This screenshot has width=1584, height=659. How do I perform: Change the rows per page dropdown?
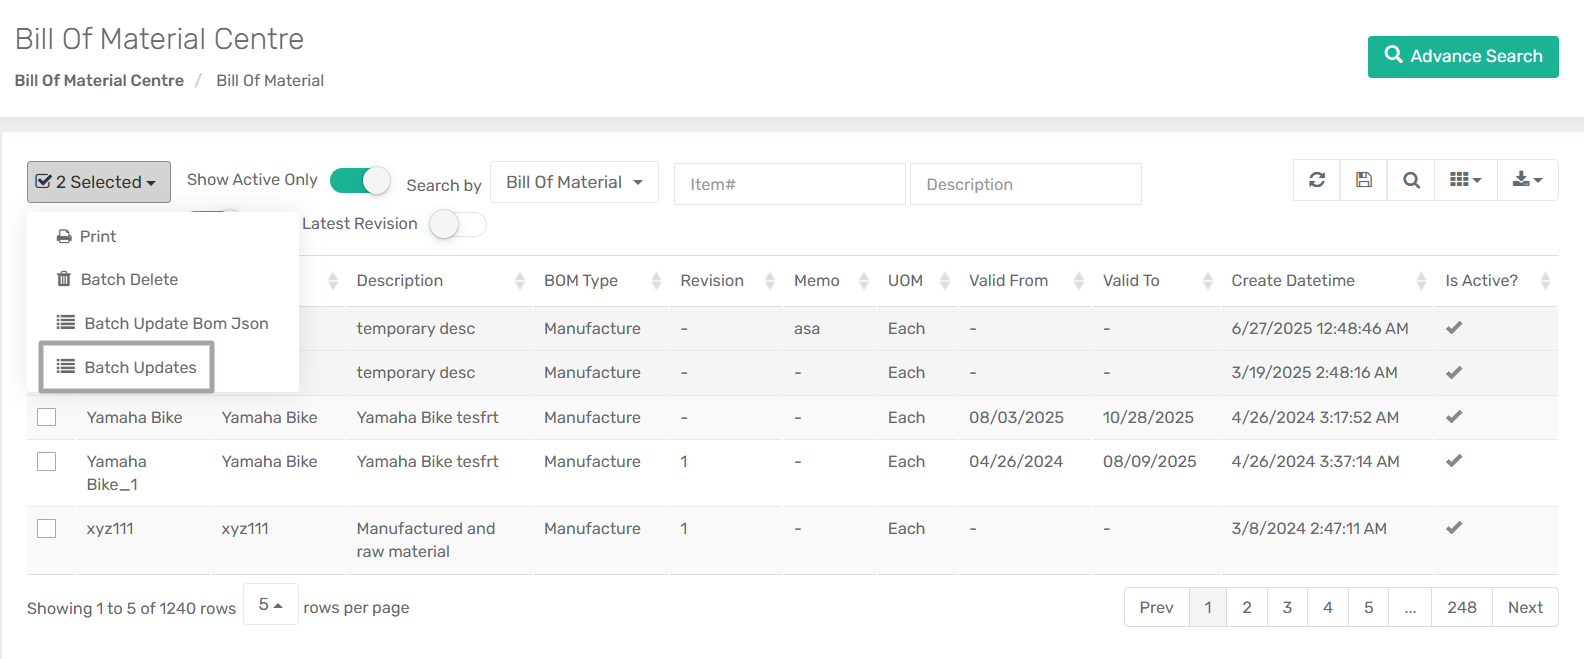(x=271, y=605)
